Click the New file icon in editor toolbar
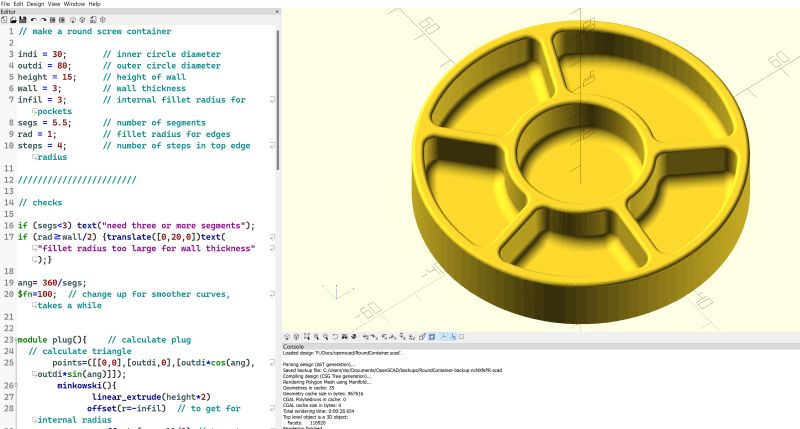 tap(4, 19)
